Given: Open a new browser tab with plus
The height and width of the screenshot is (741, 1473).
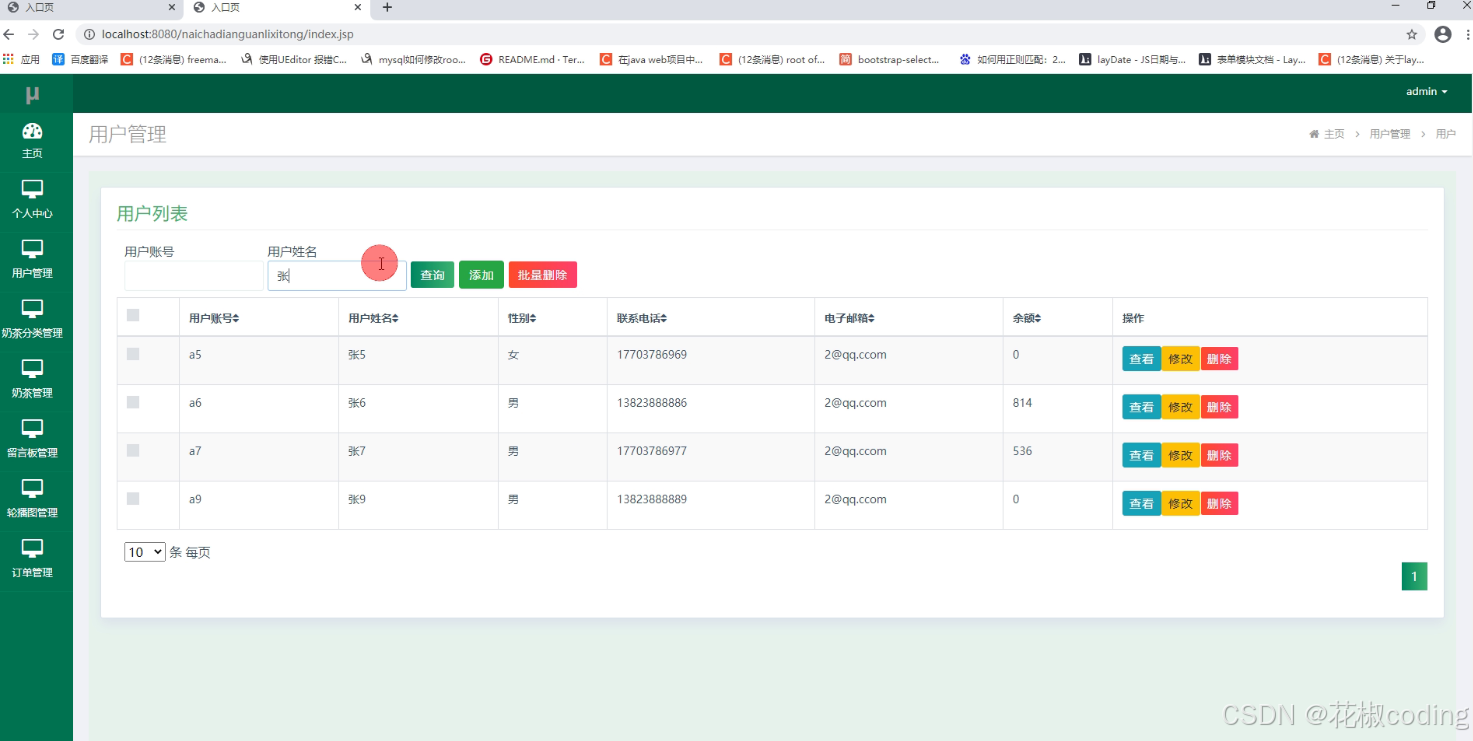Looking at the screenshot, I should coord(387,8).
